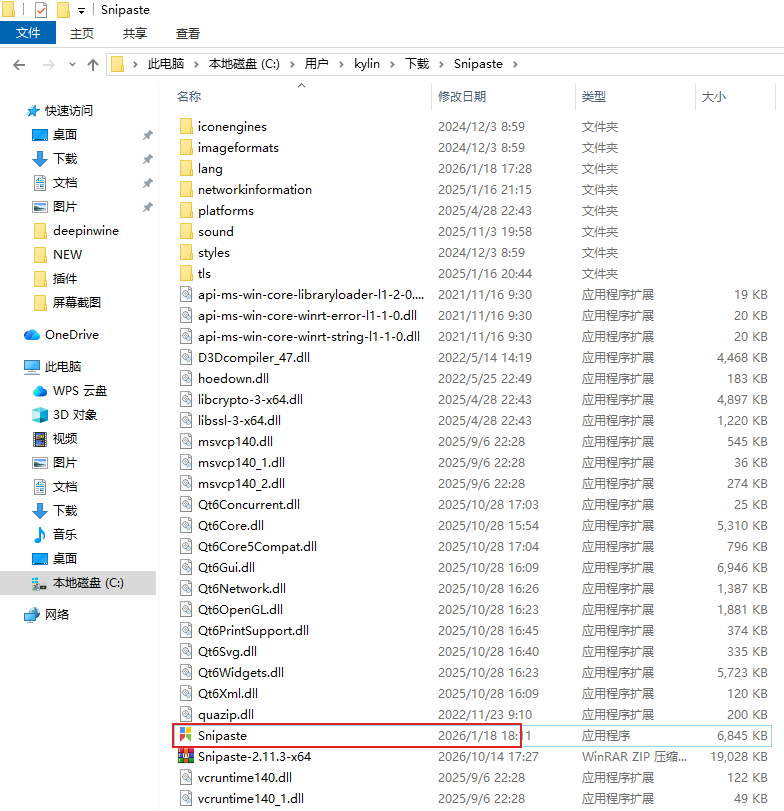Select iconengines folder icon
Screen dimensions: 784x811
[186, 126]
